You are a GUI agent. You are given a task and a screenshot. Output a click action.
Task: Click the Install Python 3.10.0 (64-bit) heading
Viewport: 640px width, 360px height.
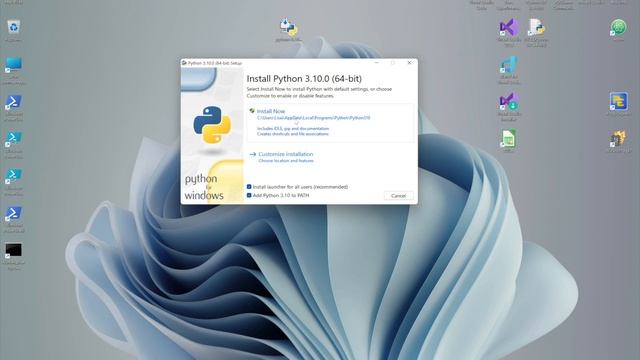(x=304, y=78)
